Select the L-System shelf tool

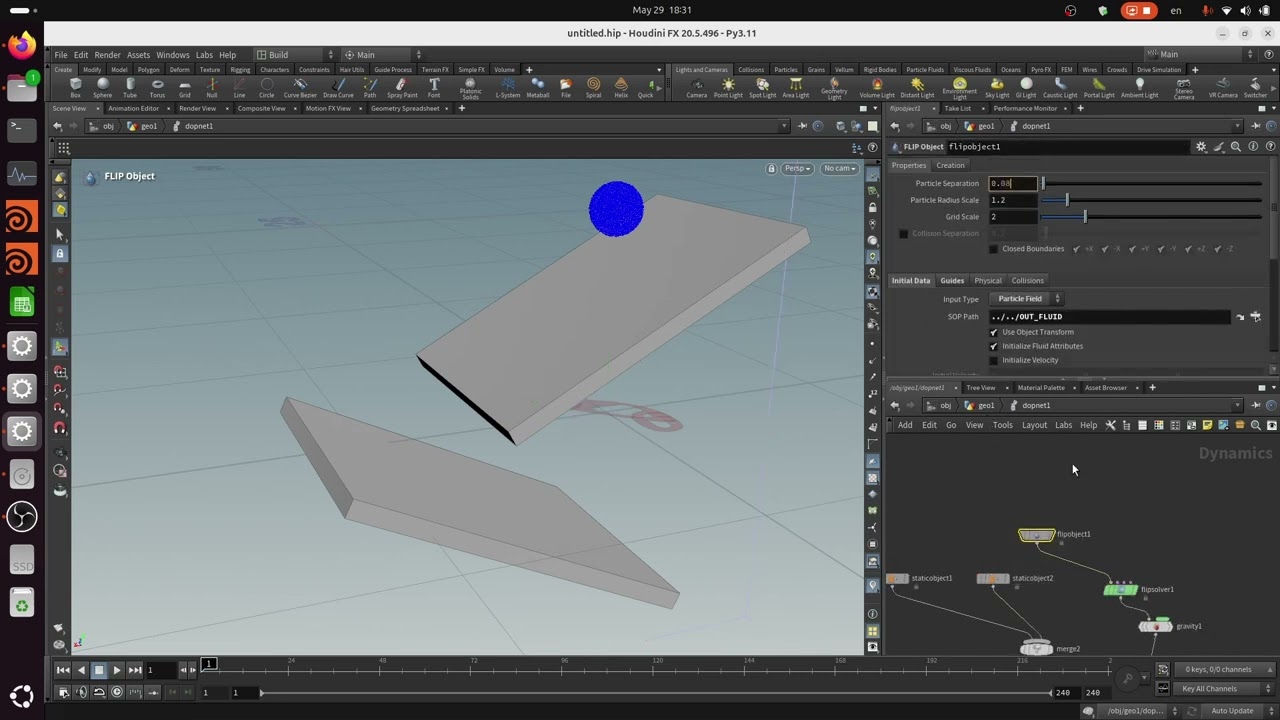click(508, 87)
